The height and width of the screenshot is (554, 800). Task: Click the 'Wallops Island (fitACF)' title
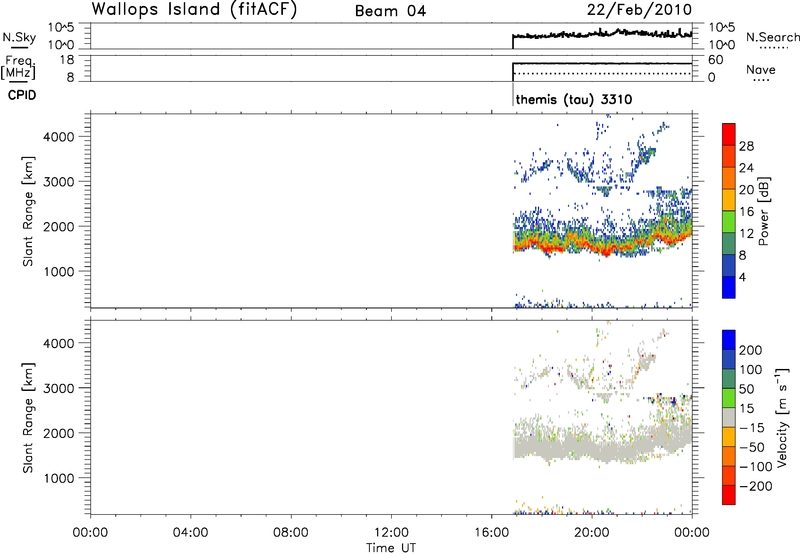pos(194,10)
